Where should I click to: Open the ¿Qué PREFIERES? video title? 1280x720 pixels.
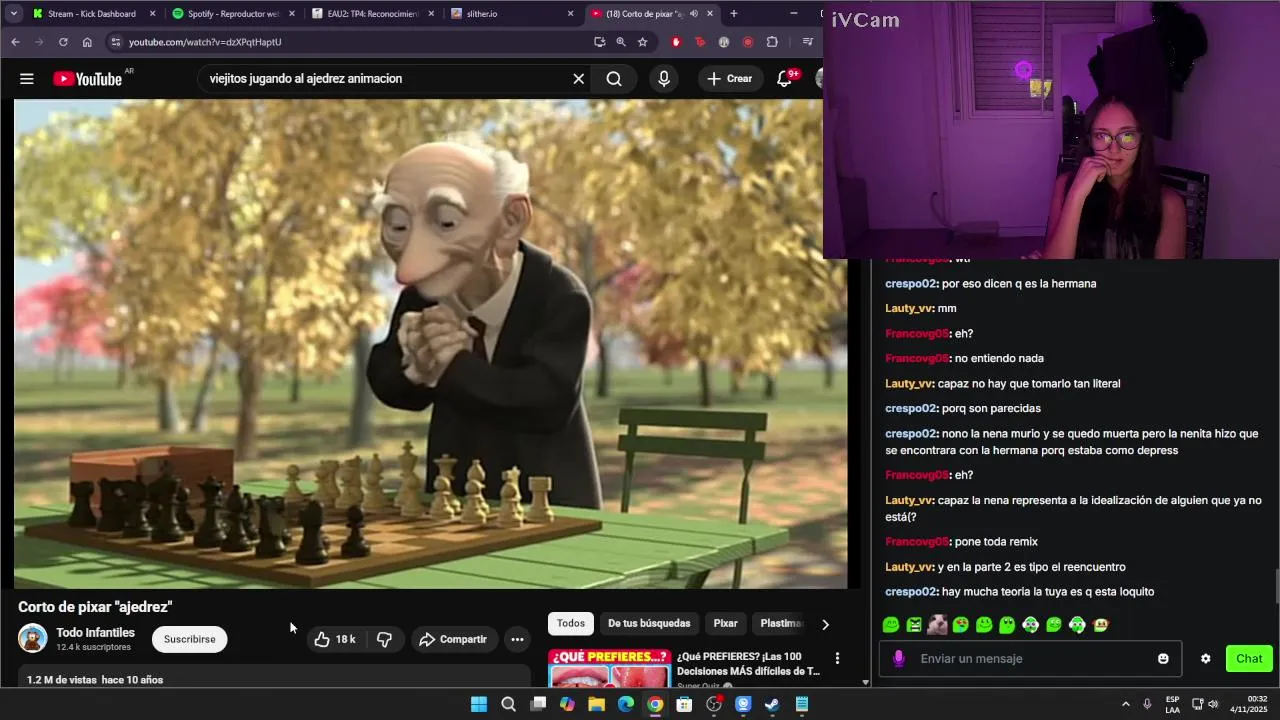748,664
